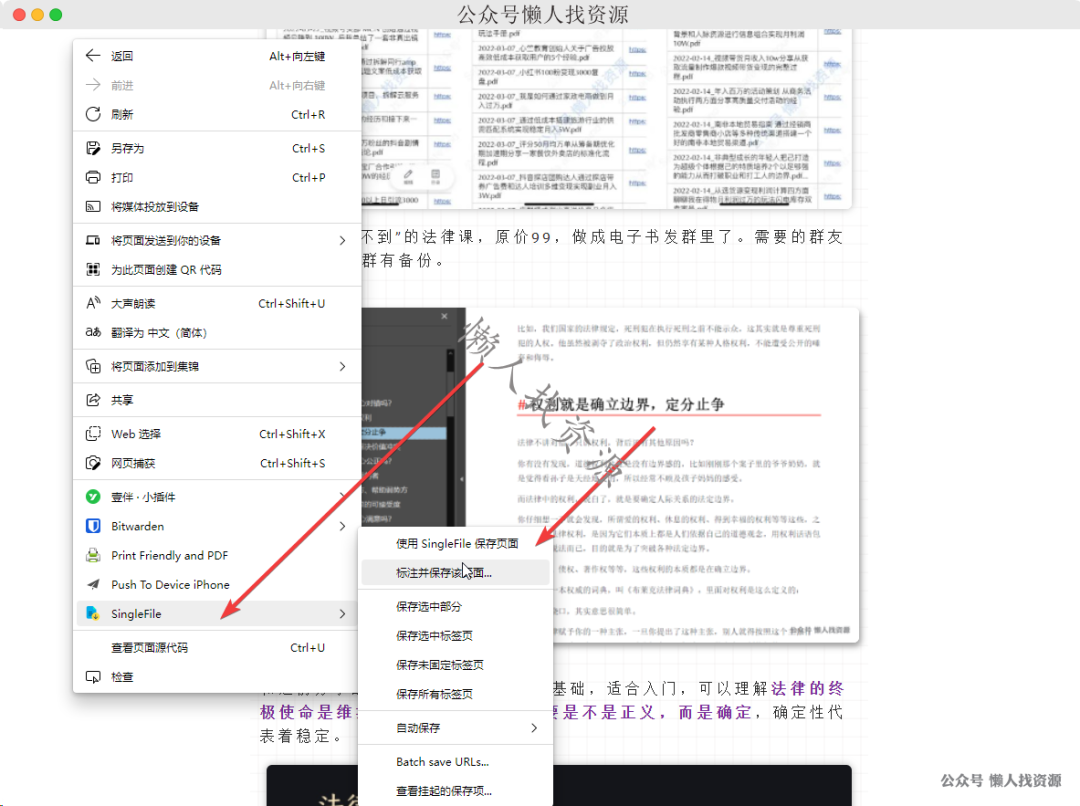Click the cast icon beside 将媒体投放到设备
The image size is (1080, 806).
pyautogui.click(x=93, y=207)
